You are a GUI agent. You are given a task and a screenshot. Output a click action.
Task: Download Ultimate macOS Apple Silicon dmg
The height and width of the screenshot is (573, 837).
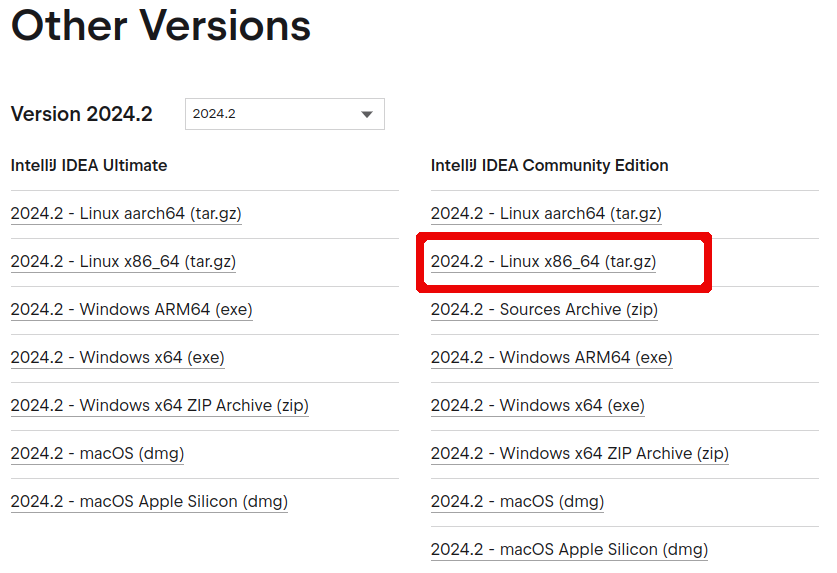[149, 502]
